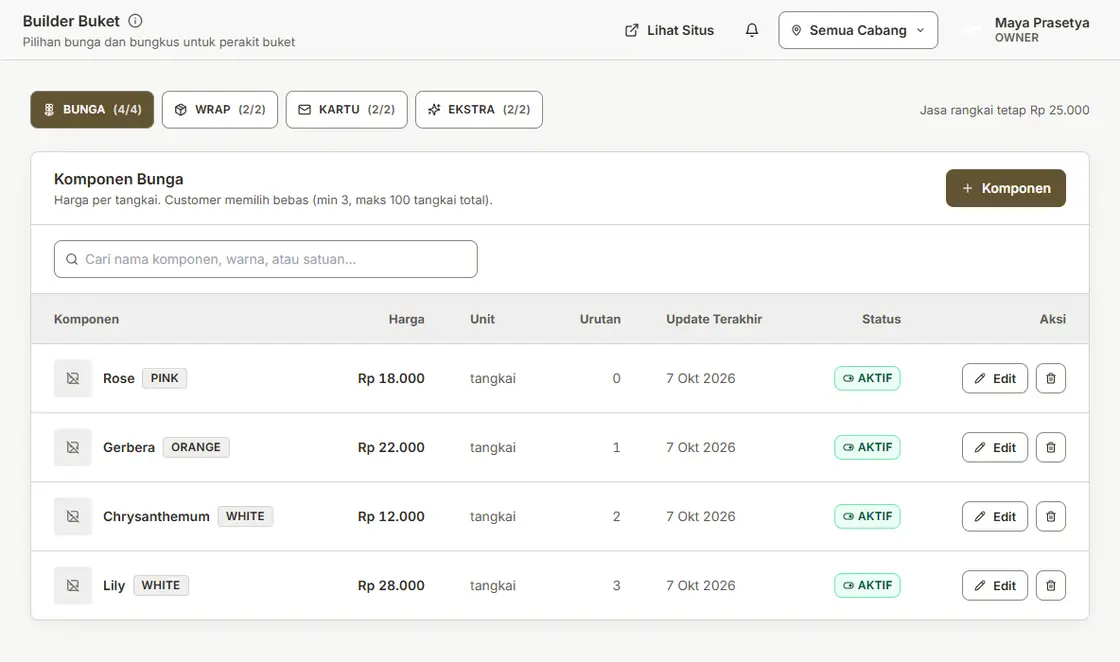Viewport: 1120px width, 662px height.
Task: Edit the Rose component
Action: [x=994, y=378]
